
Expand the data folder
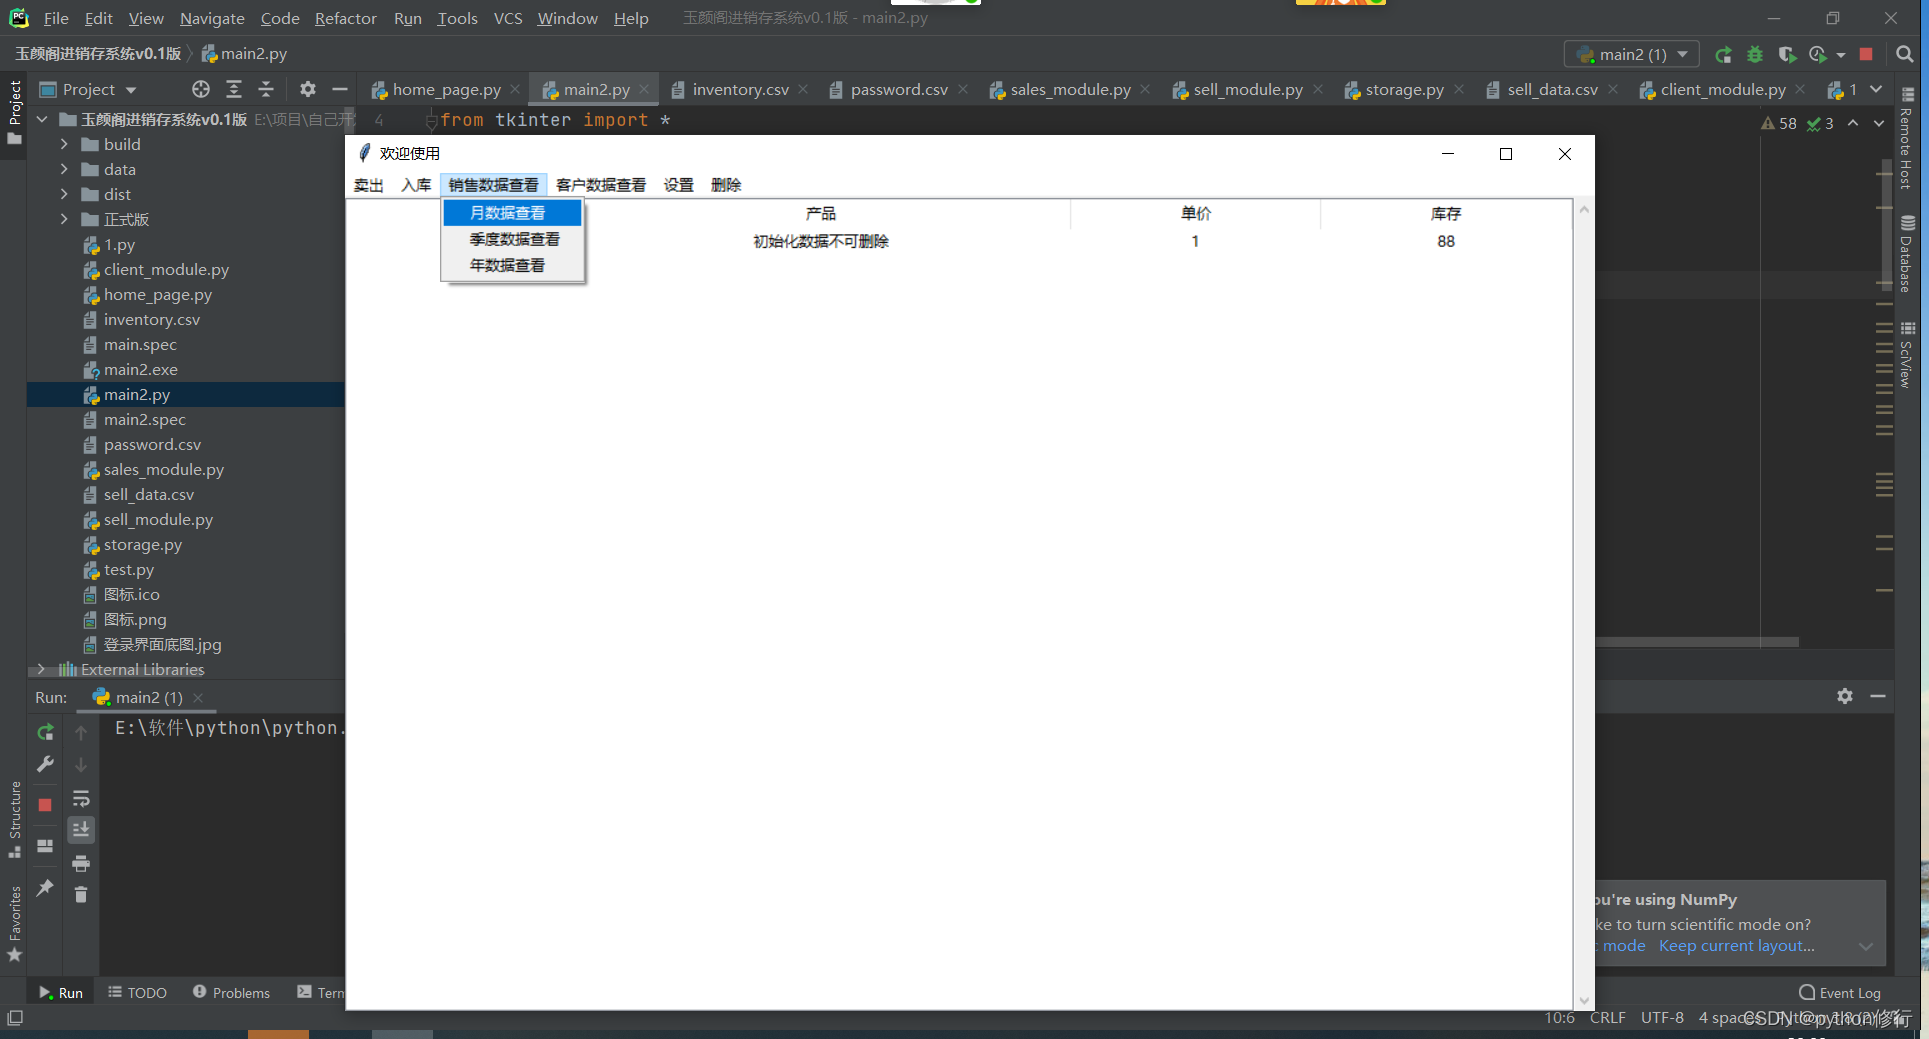64,169
